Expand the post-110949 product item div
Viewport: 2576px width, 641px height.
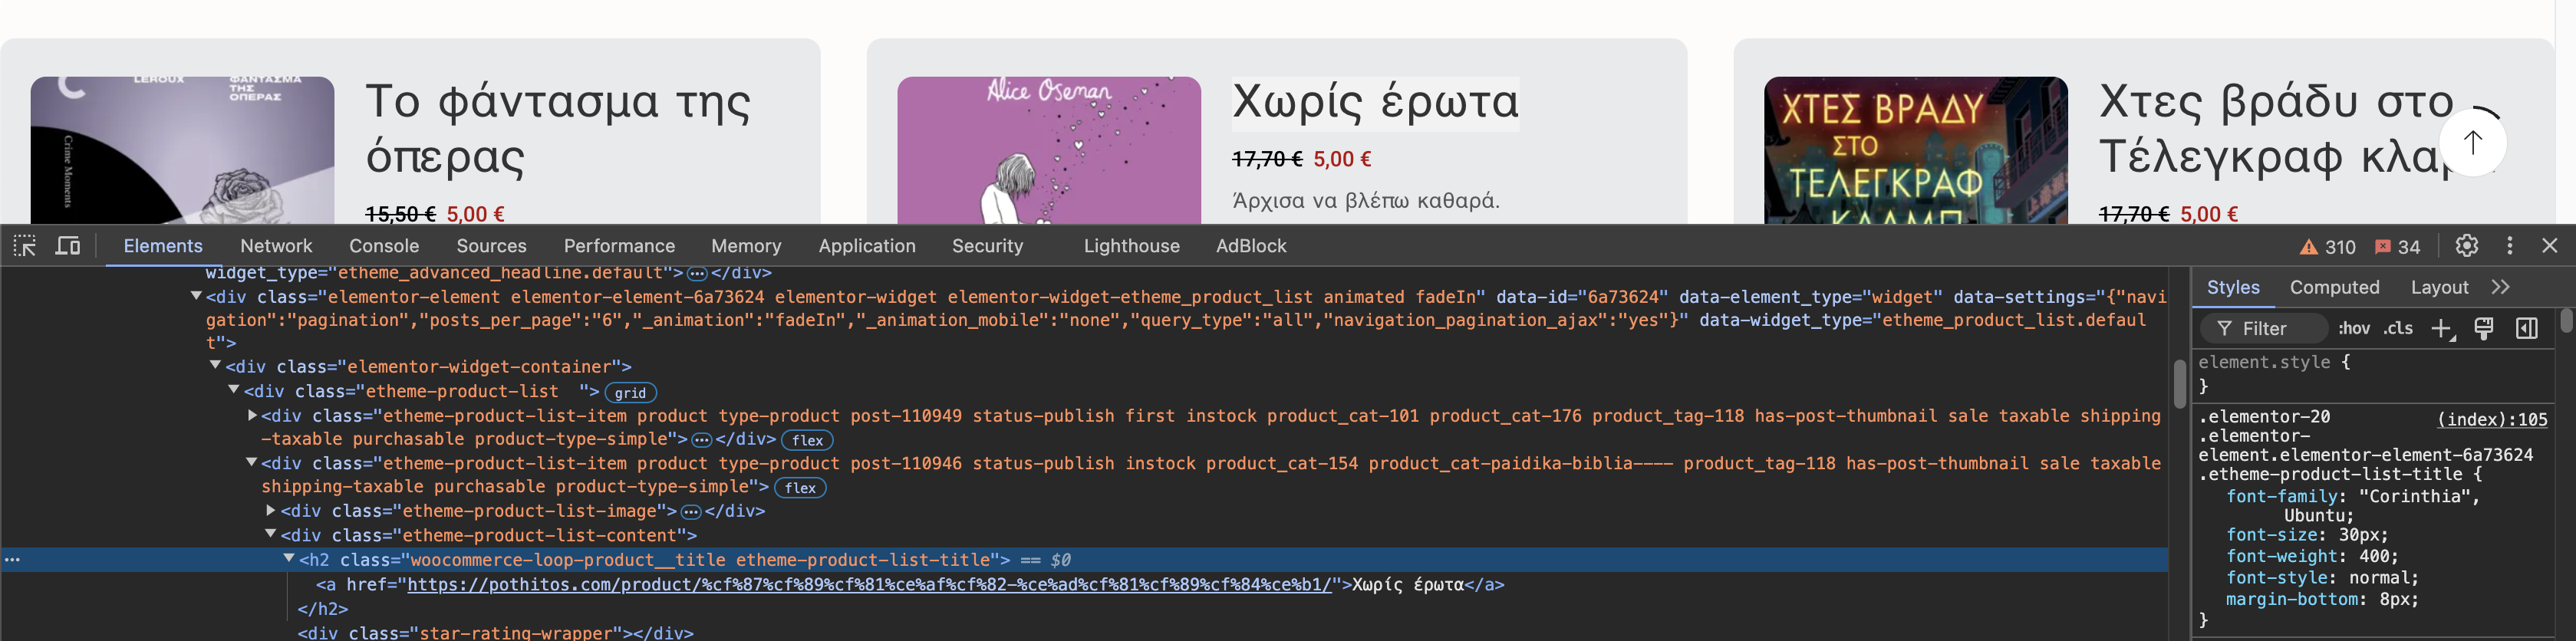[x=252, y=415]
